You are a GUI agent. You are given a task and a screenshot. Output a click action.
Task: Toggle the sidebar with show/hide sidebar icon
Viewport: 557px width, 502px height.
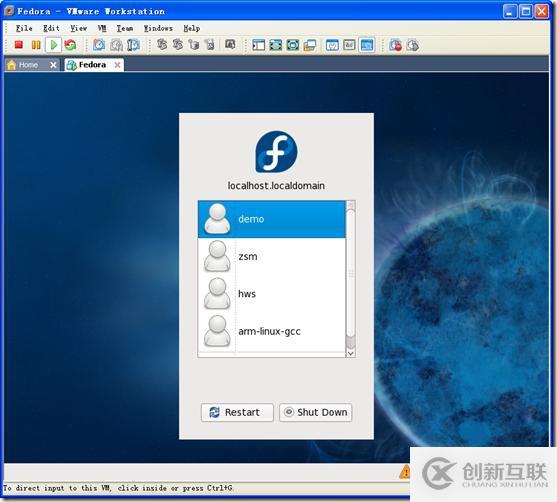coord(258,45)
